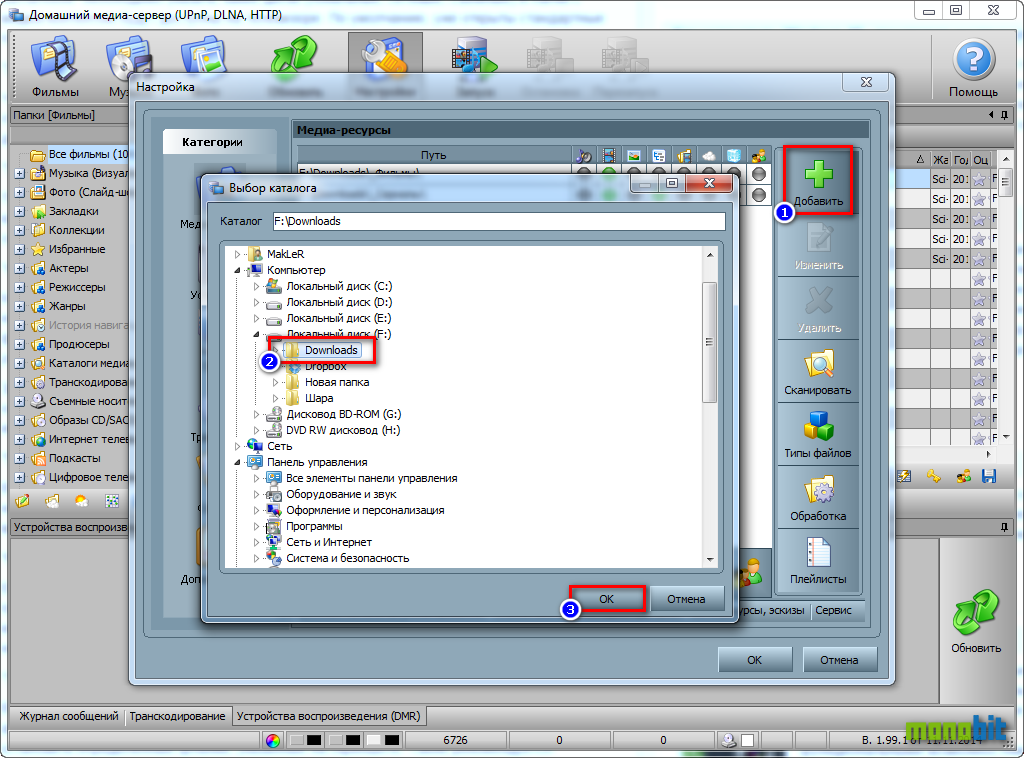Click the cloud column icon in Медиа-ресурсы

click(709, 155)
